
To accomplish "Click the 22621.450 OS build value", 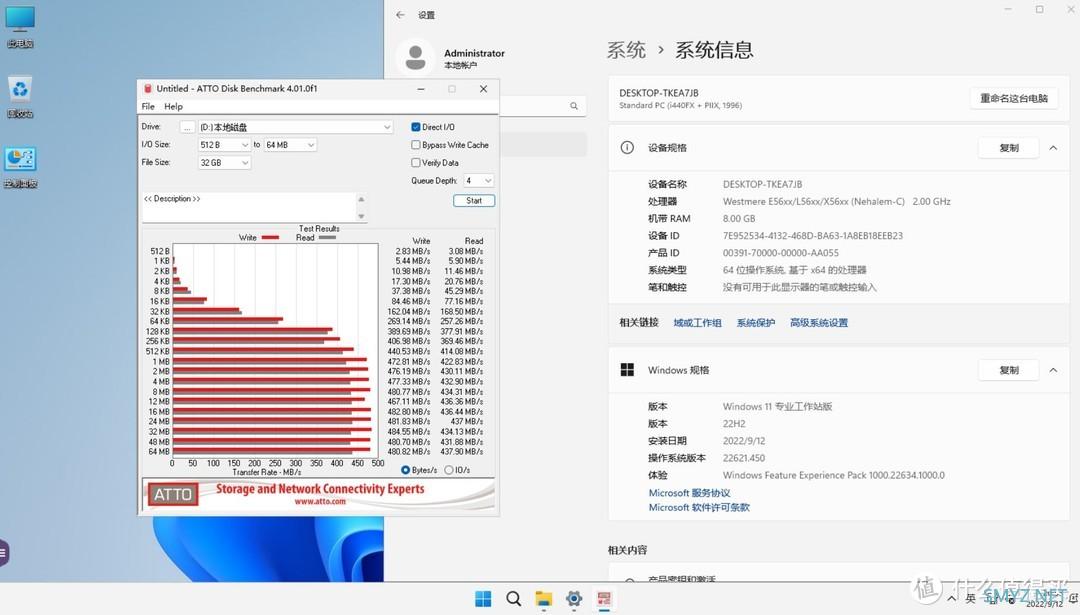I will click(743, 458).
